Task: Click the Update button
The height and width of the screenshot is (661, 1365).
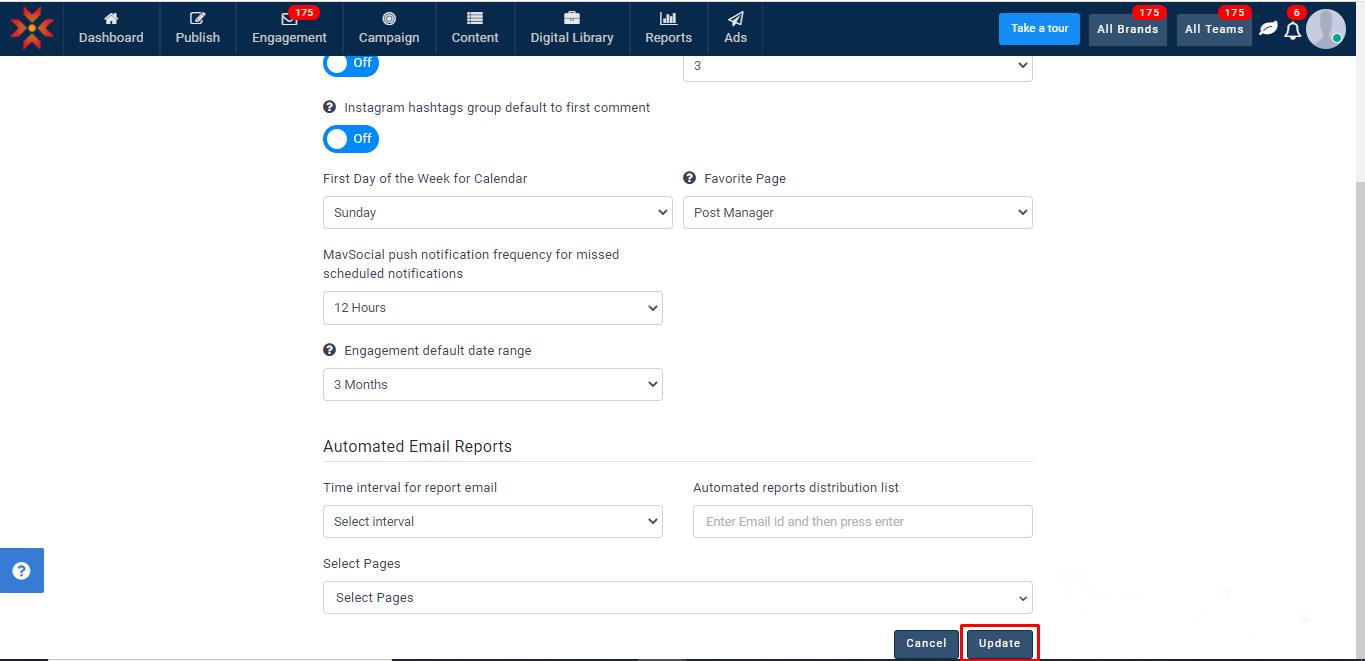Action: click(999, 643)
